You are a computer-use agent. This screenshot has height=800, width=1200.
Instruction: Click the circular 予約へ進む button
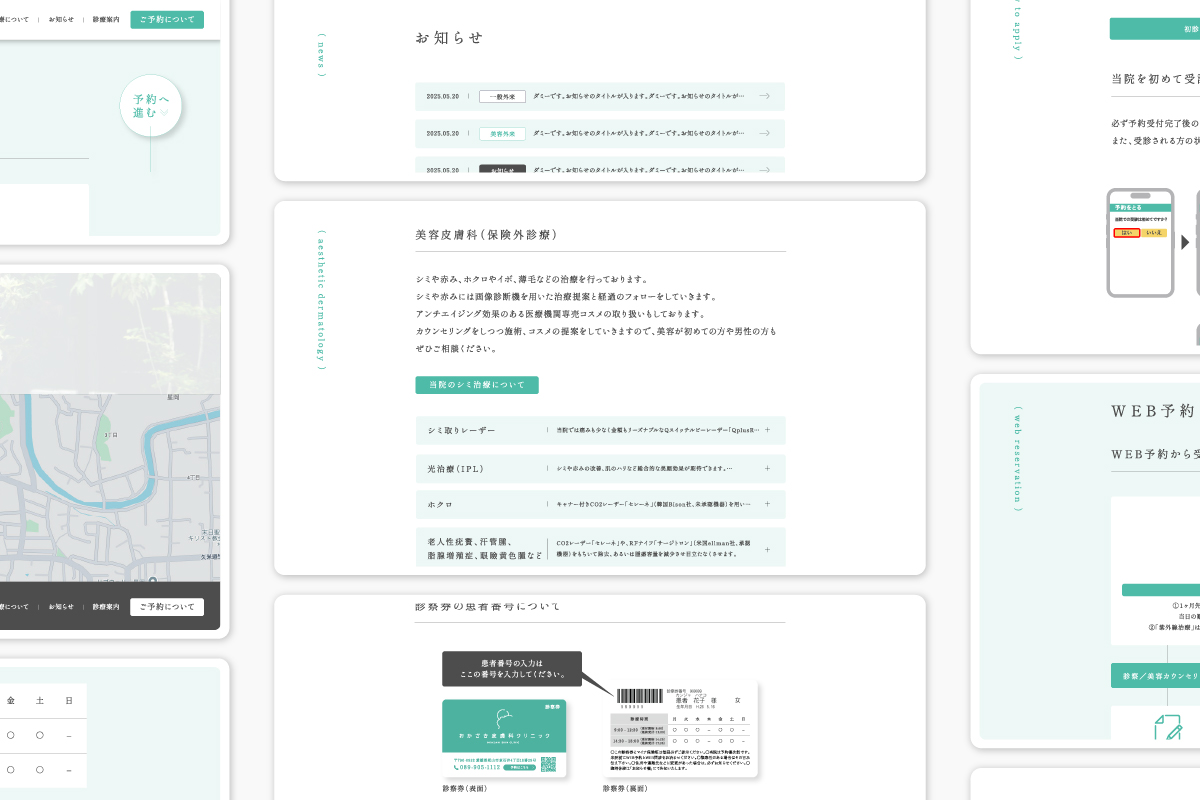pos(151,106)
